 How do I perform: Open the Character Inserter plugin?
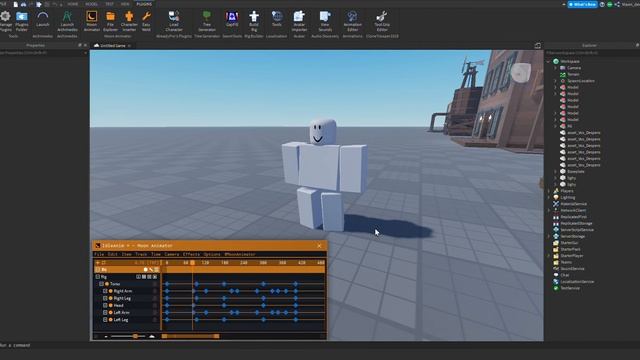click(x=129, y=21)
